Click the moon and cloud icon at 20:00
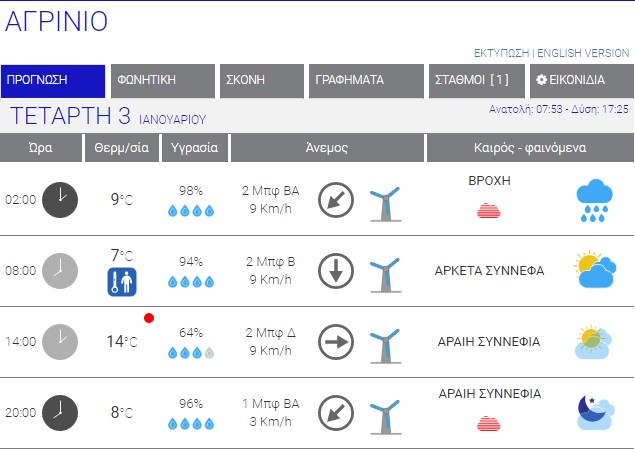This screenshot has height=449, width=635. pos(595,411)
